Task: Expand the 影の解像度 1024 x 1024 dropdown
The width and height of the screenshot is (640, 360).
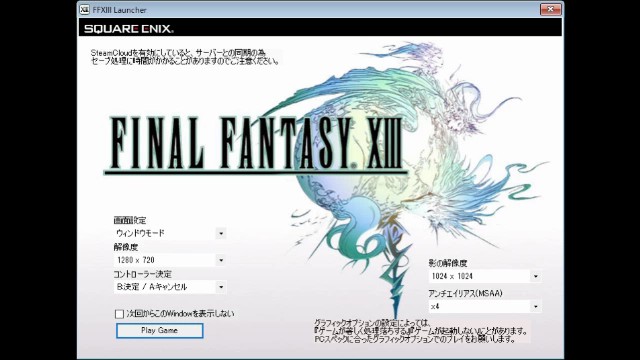Action: (x=485, y=276)
